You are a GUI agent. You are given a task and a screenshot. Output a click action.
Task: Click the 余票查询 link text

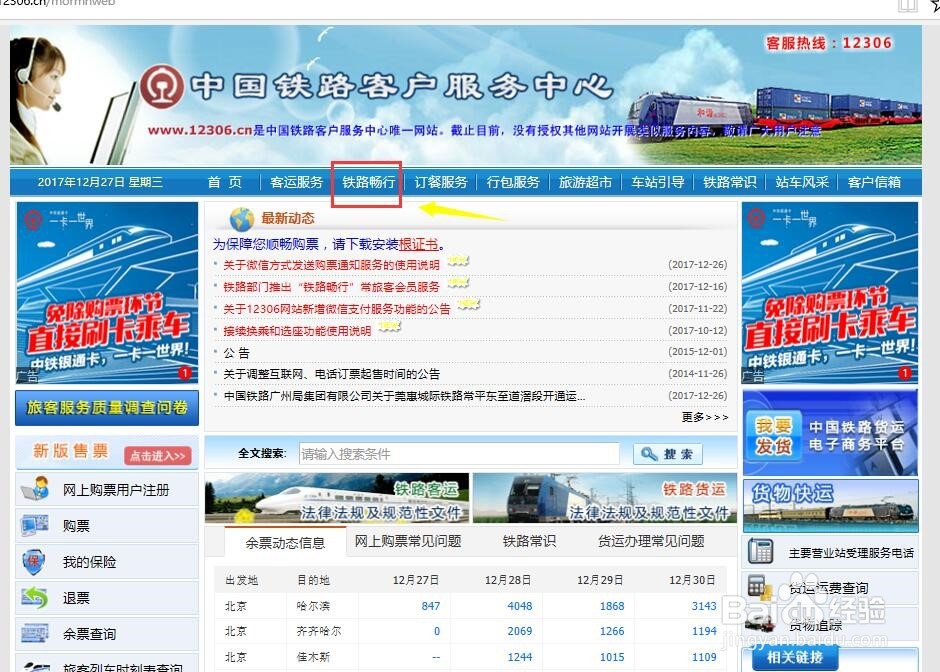[89, 634]
